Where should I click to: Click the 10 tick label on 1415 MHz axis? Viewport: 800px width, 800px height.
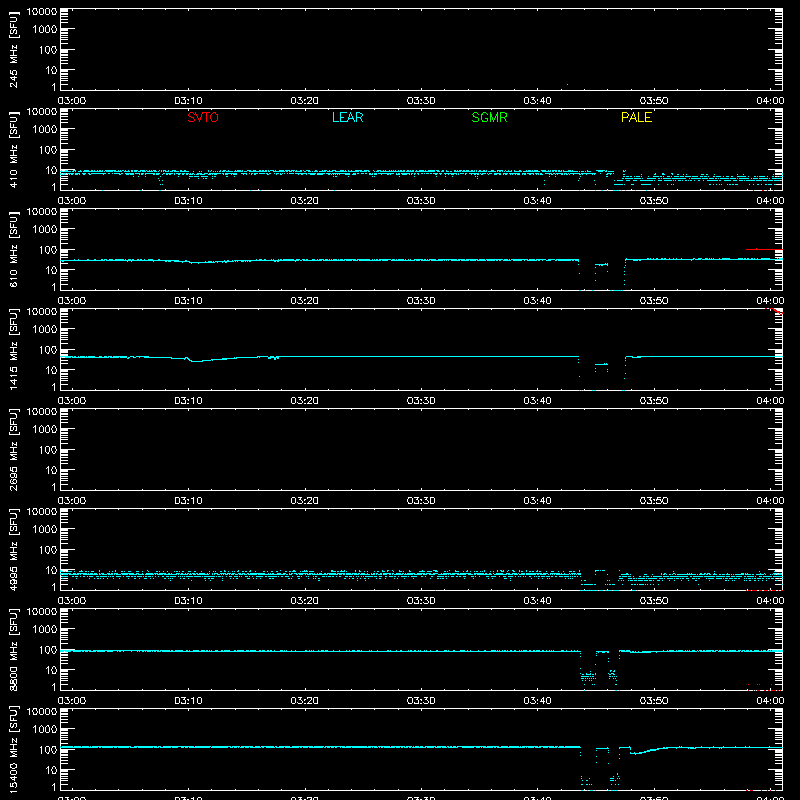coord(51,370)
